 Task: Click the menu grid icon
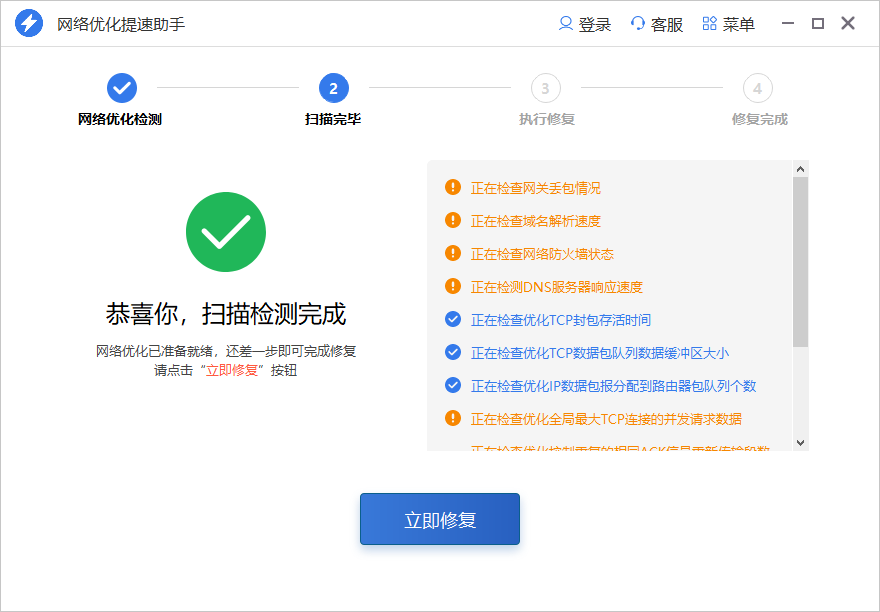710,24
